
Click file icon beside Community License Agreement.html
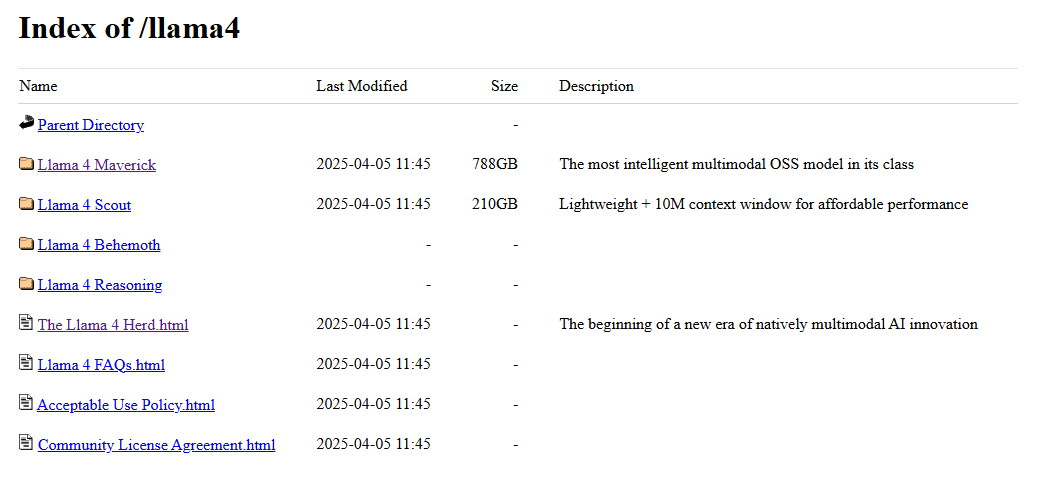[26, 443]
